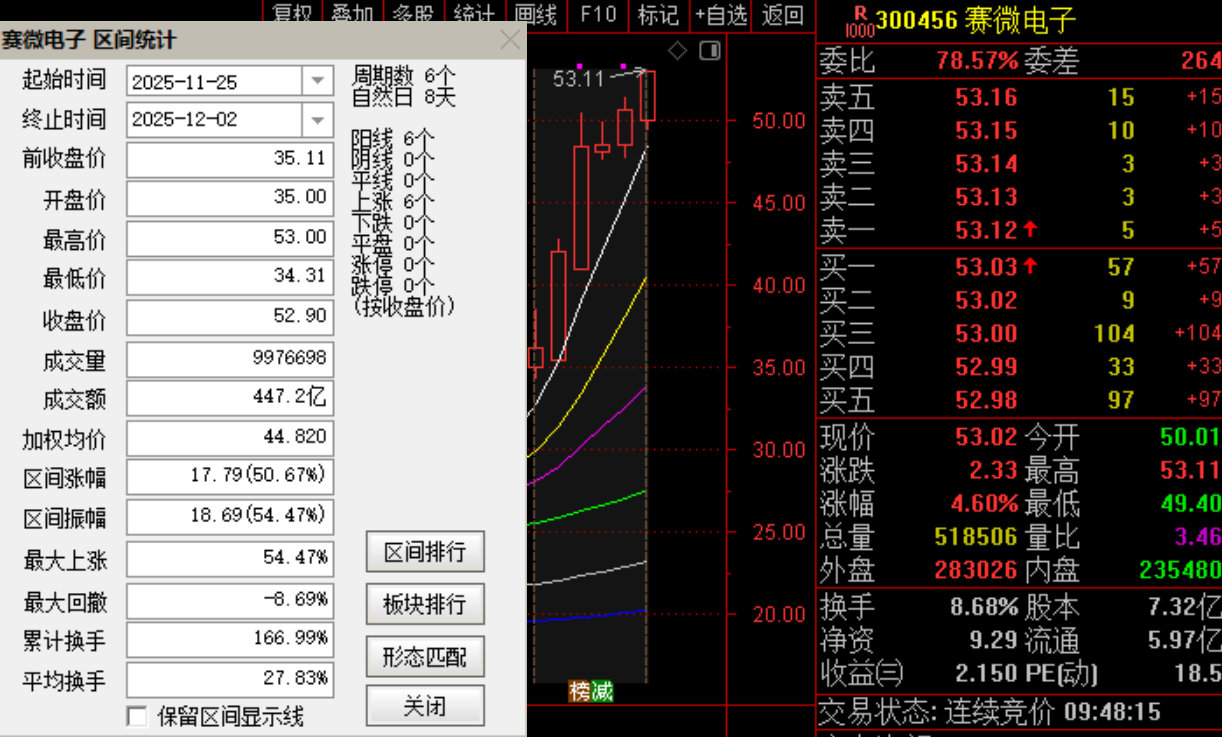Image resolution: width=1222 pixels, height=737 pixels.
Task: Click the 涨幅 value 4.60%
Action: click(984, 503)
